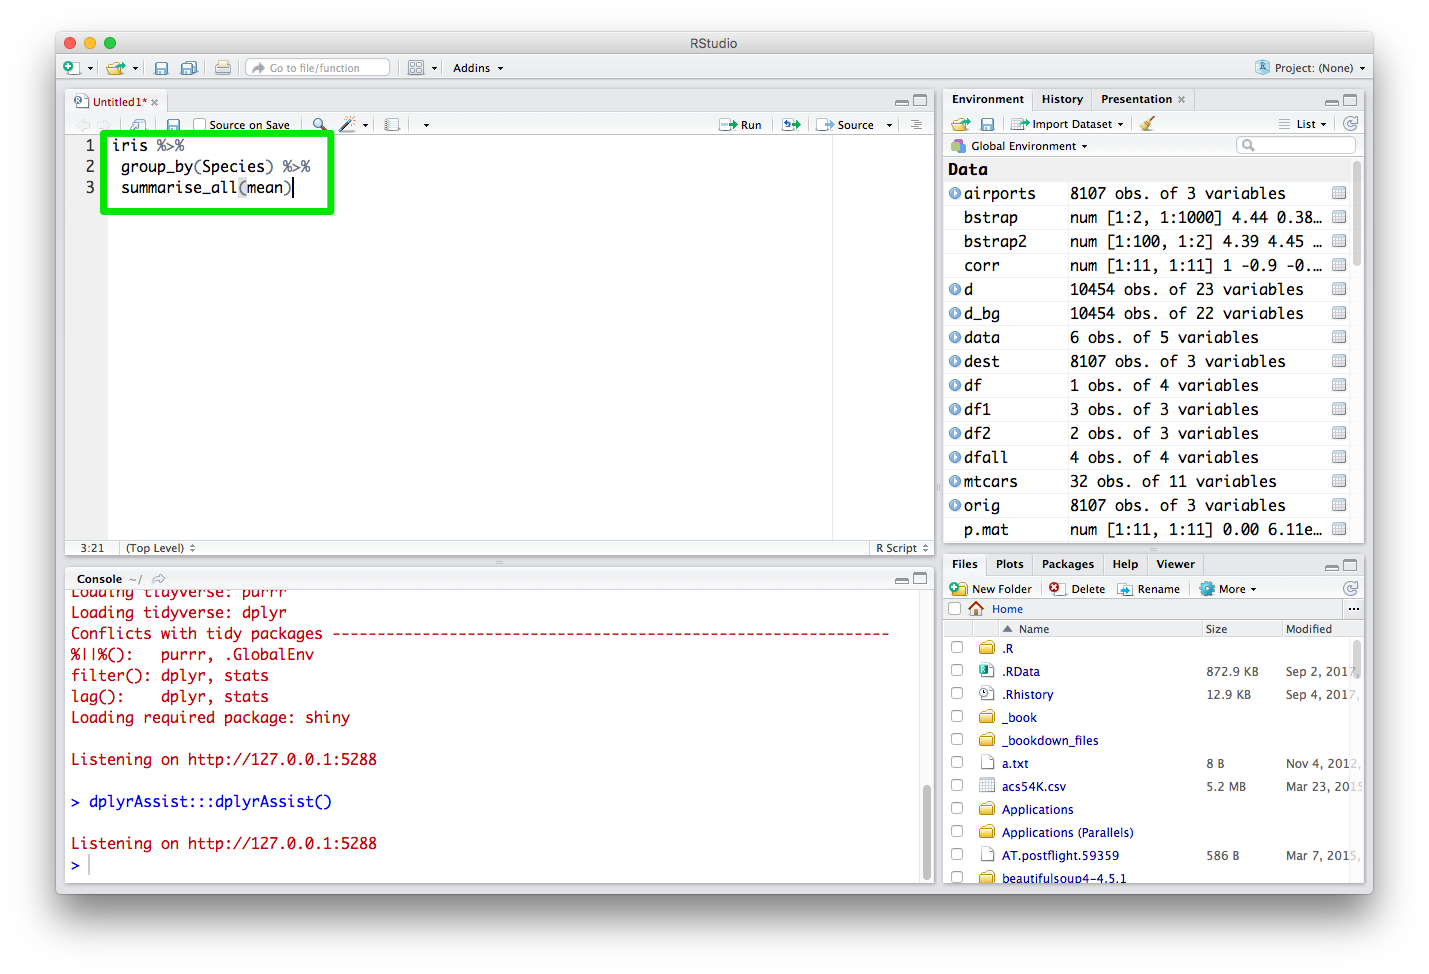This screenshot has height=974, width=1429.
Task: Expand the mtcars data frame entry
Action: (x=955, y=481)
